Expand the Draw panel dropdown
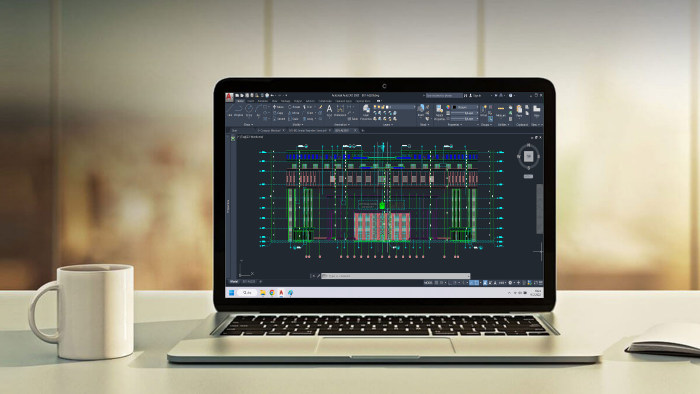 click(x=248, y=124)
